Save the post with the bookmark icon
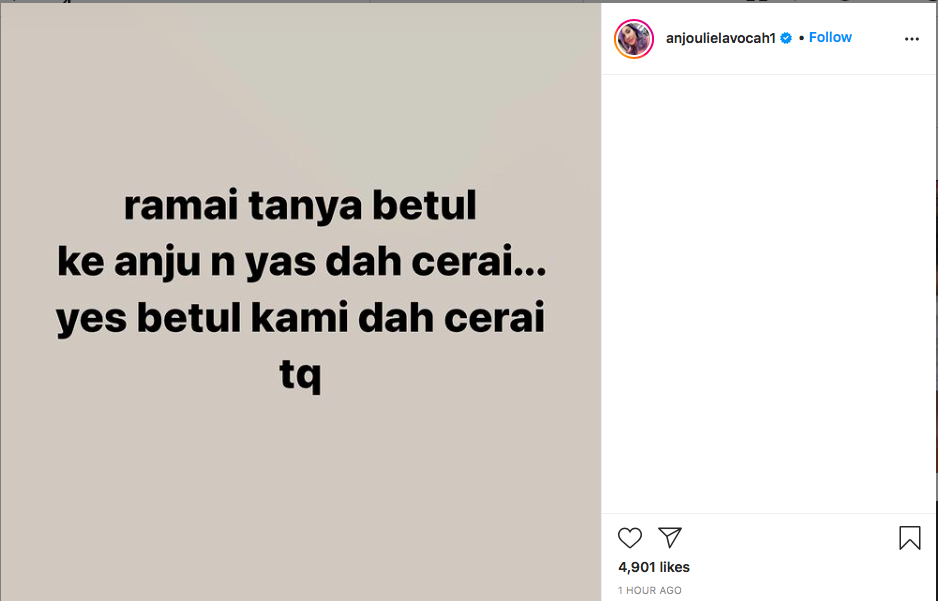This screenshot has width=938, height=601. pyautogui.click(x=909, y=538)
